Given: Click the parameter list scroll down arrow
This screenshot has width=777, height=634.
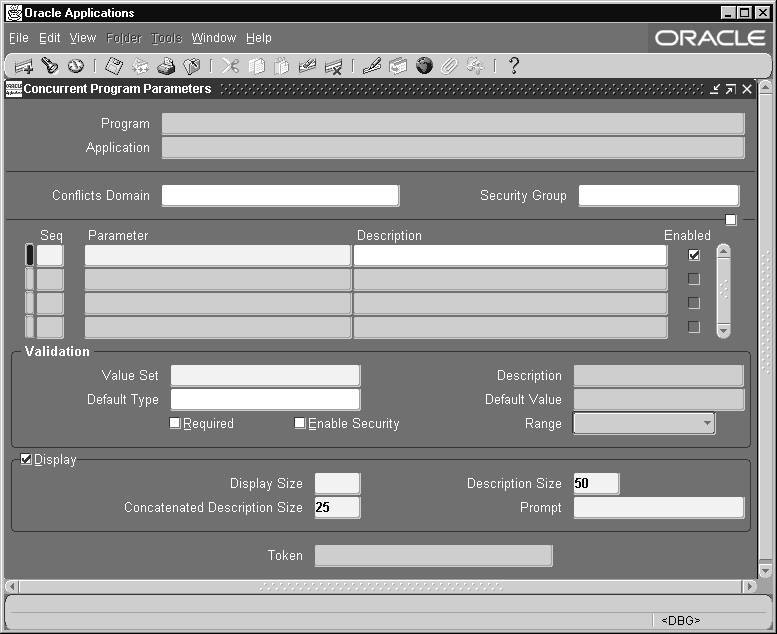Looking at the screenshot, I should [x=723, y=331].
